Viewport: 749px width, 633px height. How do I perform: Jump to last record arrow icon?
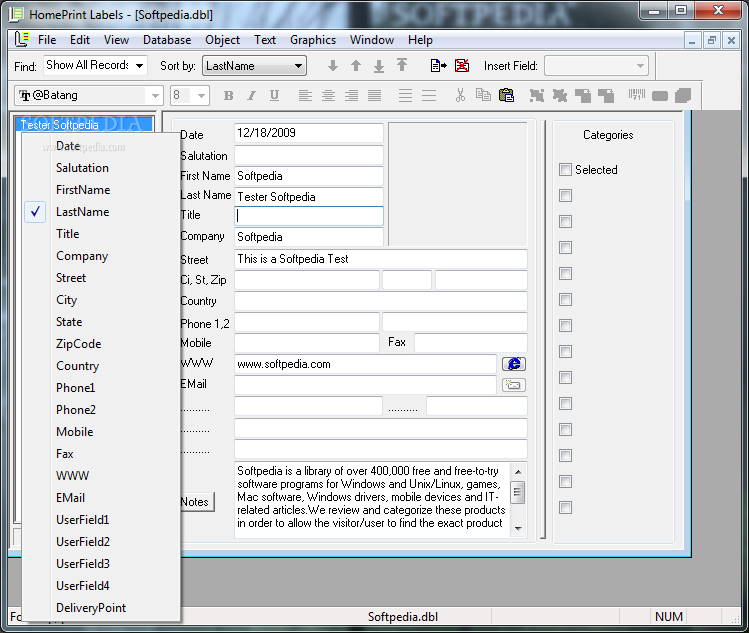[x=379, y=66]
